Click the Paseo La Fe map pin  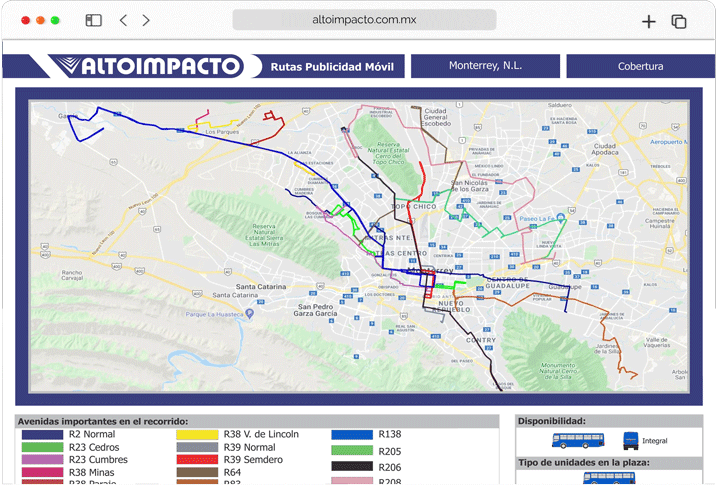pos(561,217)
